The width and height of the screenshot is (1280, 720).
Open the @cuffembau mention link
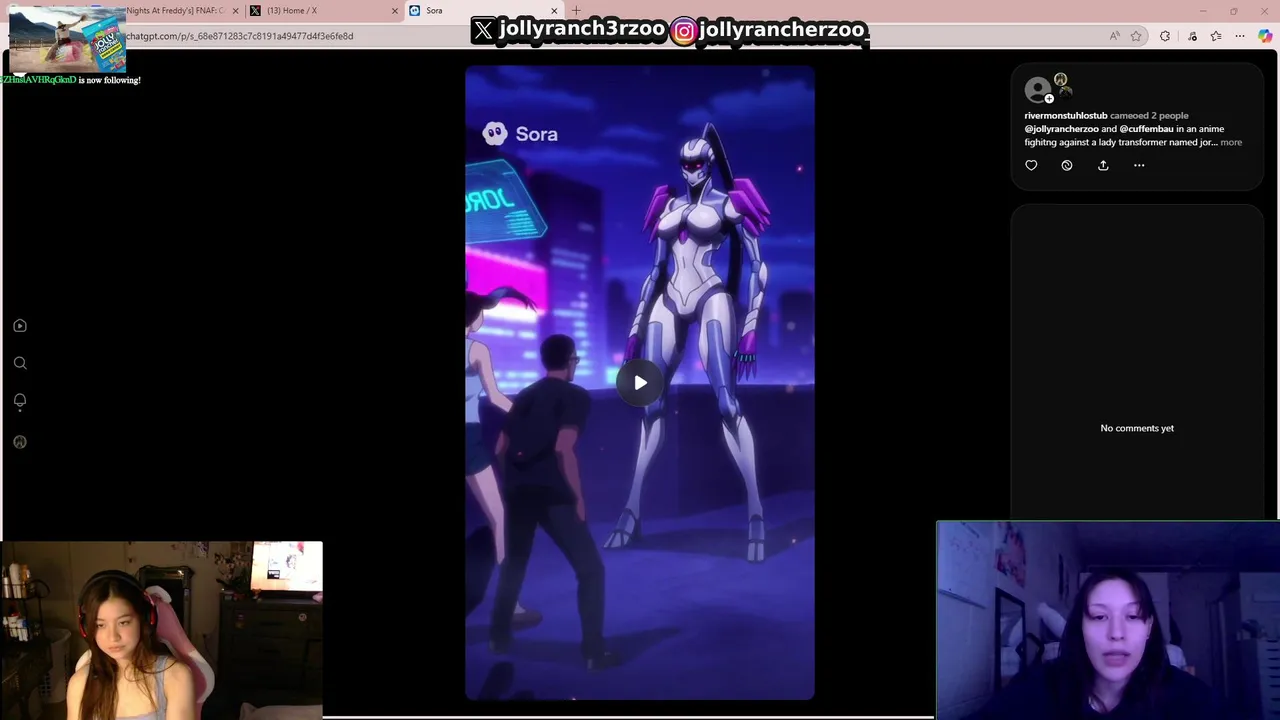click(x=1146, y=129)
